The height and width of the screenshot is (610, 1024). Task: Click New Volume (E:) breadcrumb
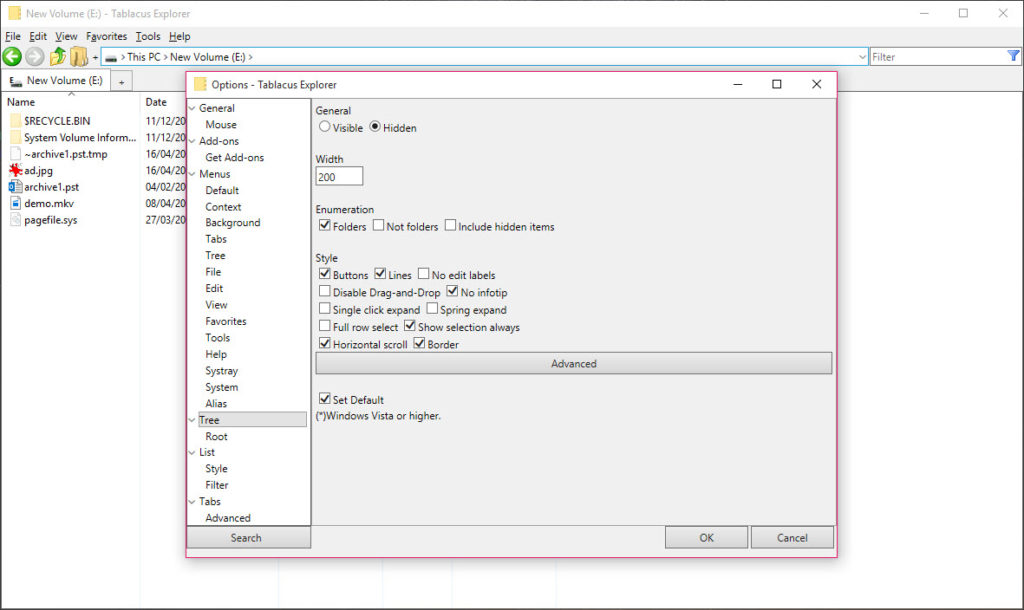point(208,57)
